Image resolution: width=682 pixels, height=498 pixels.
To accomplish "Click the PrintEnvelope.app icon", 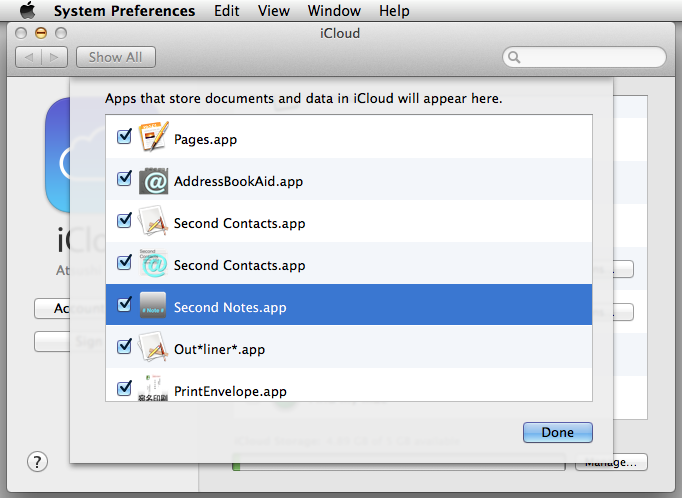I will pyautogui.click(x=153, y=388).
